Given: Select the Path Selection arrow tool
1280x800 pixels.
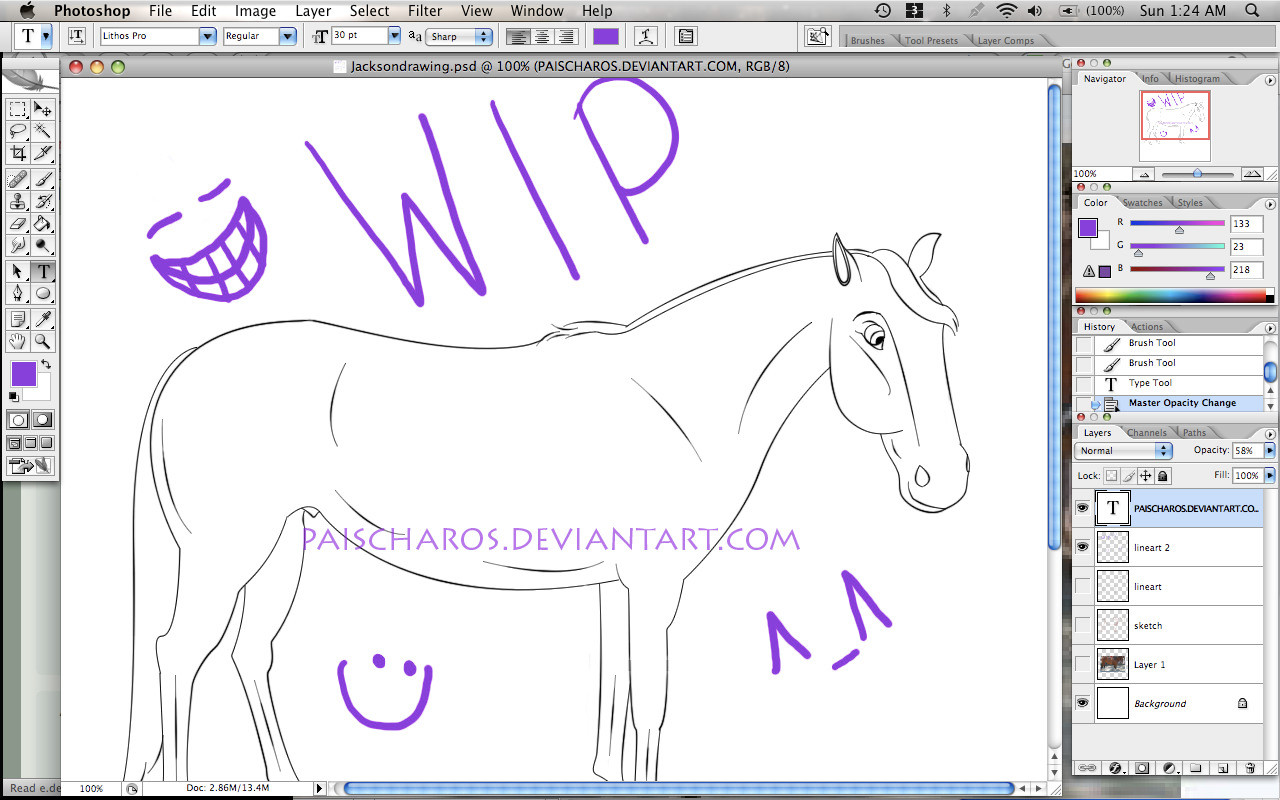Looking at the screenshot, I should (18, 272).
